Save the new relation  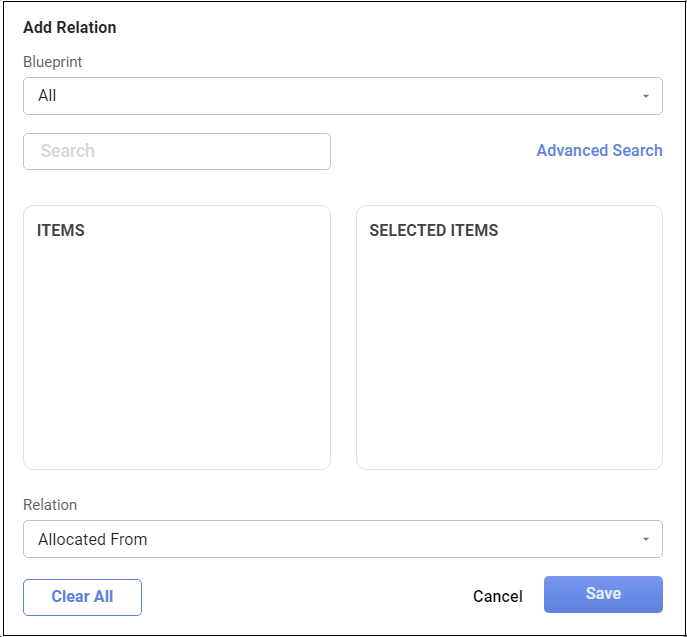pos(603,594)
